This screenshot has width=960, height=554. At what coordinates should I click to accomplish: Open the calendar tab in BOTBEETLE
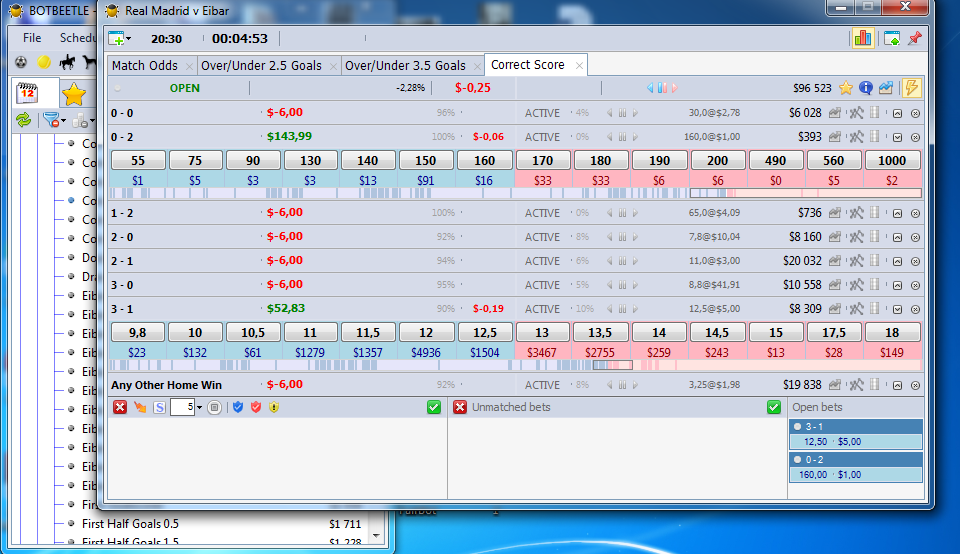click(28, 93)
